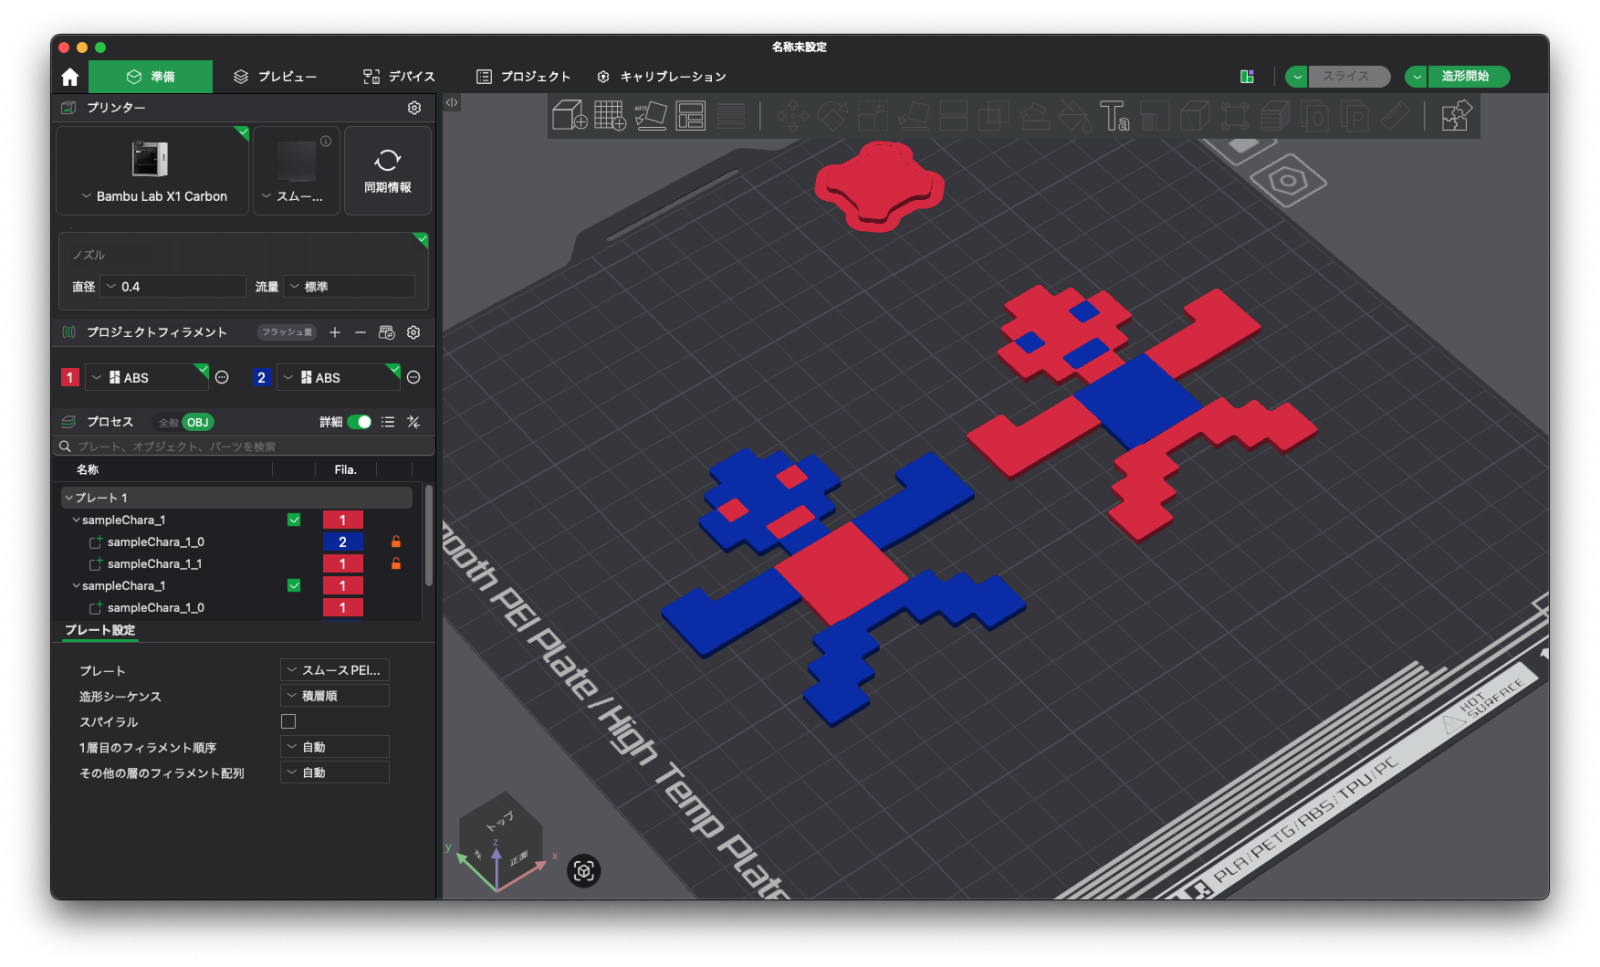Open the nozzle 直径 0.4 dropdown
The height and width of the screenshot is (967, 1600).
[x=173, y=287]
